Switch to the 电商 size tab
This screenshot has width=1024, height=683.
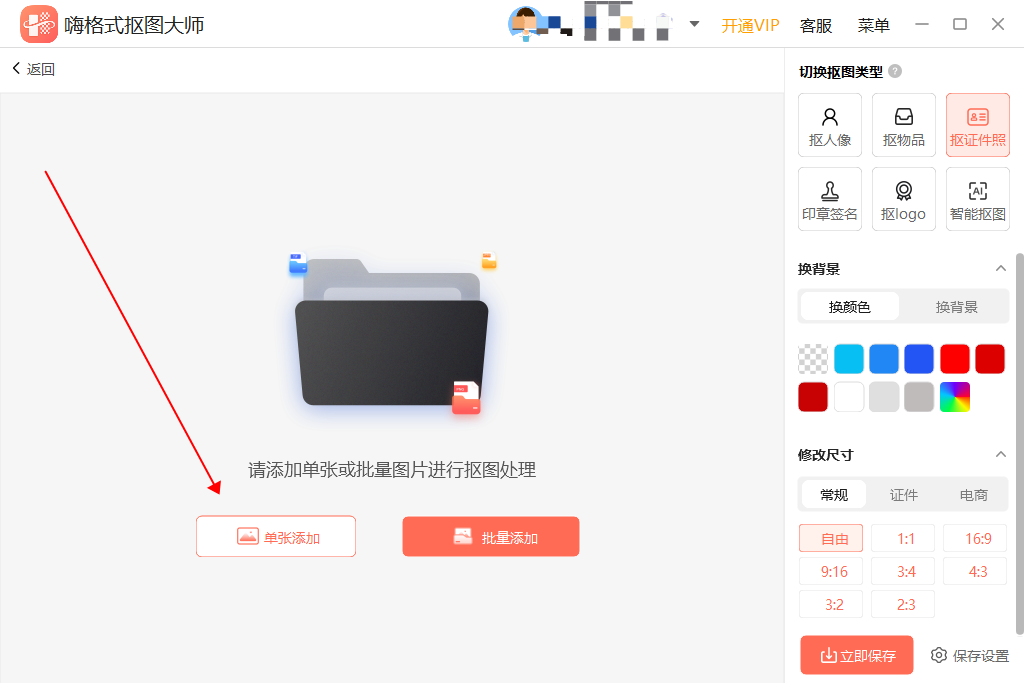974,495
